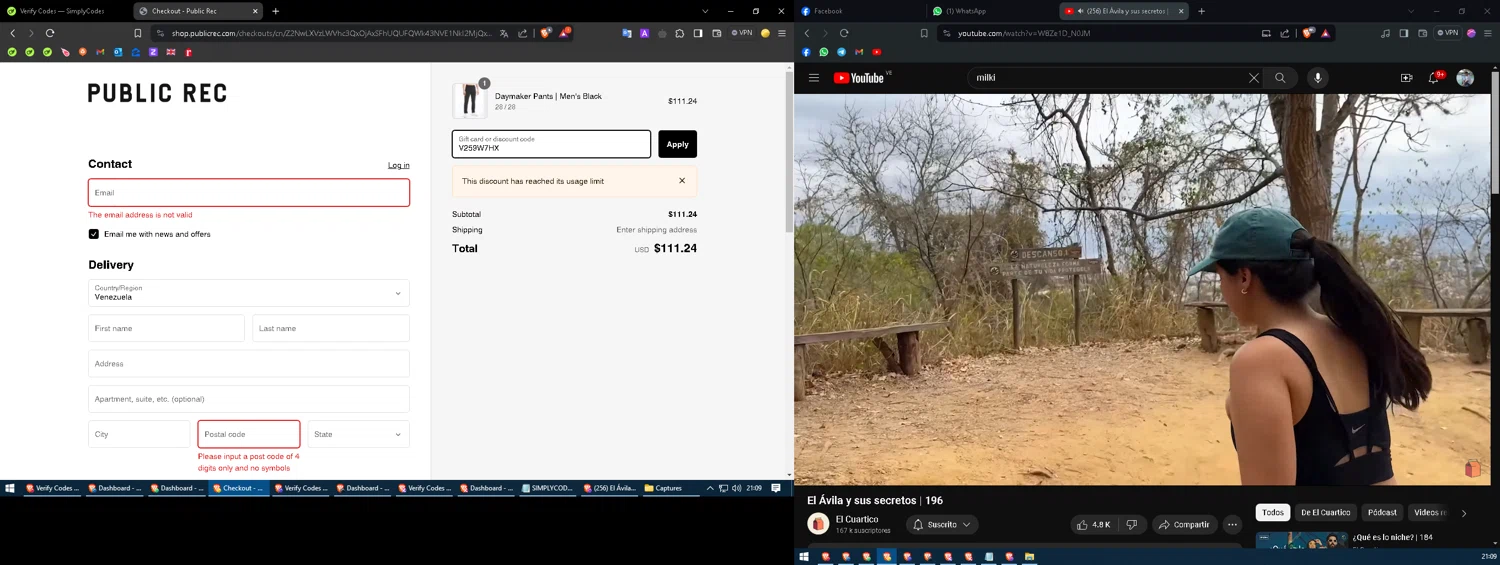Select the Todos filter chip
Image resolution: width=1500 pixels, height=565 pixels.
coord(1273,513)
